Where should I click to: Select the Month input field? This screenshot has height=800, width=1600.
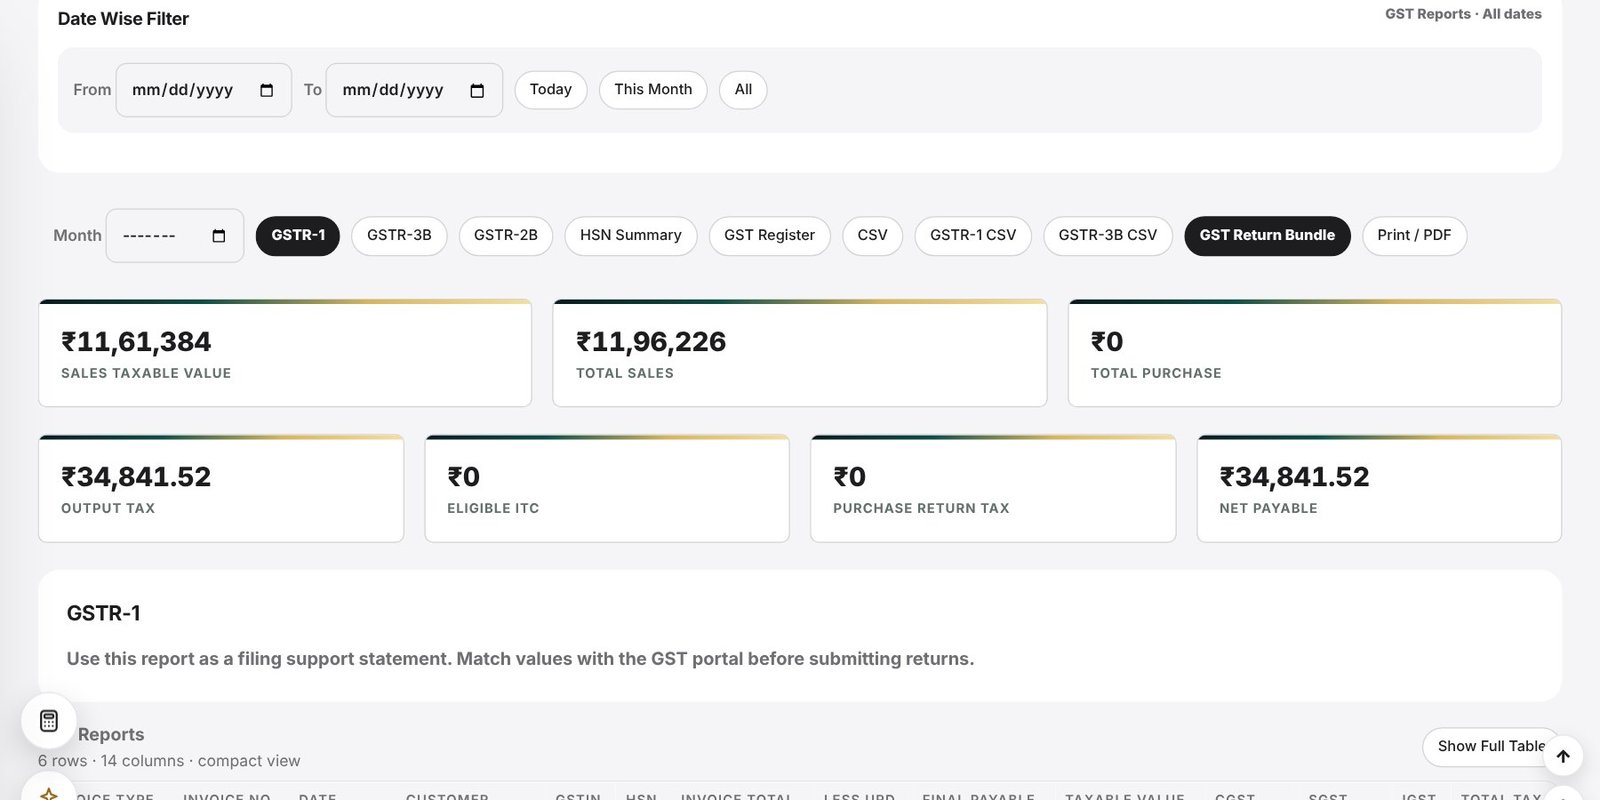[x=175, y=236]
